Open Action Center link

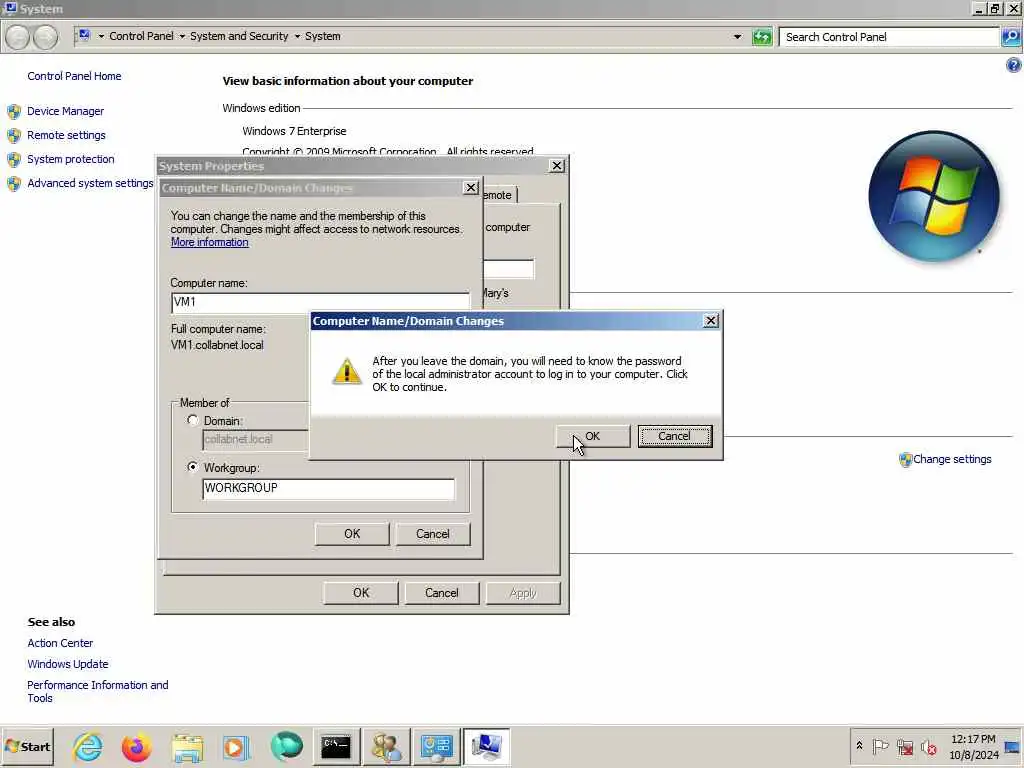click(60, 643)
